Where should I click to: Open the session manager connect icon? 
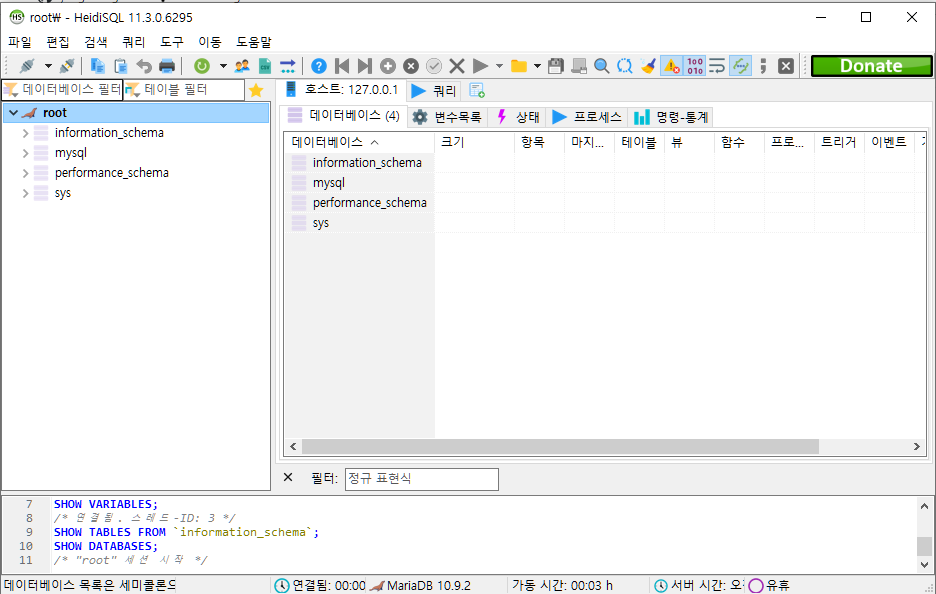coord(27,66)
